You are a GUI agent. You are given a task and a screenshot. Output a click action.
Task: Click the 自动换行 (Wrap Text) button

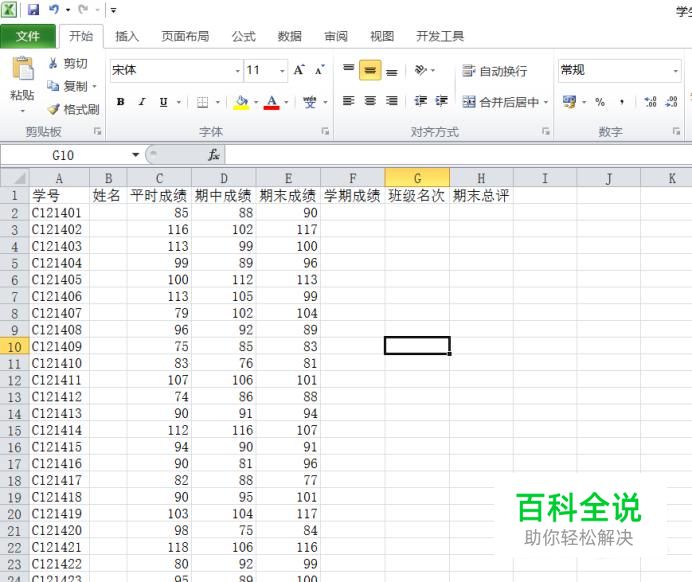point(494,71)
